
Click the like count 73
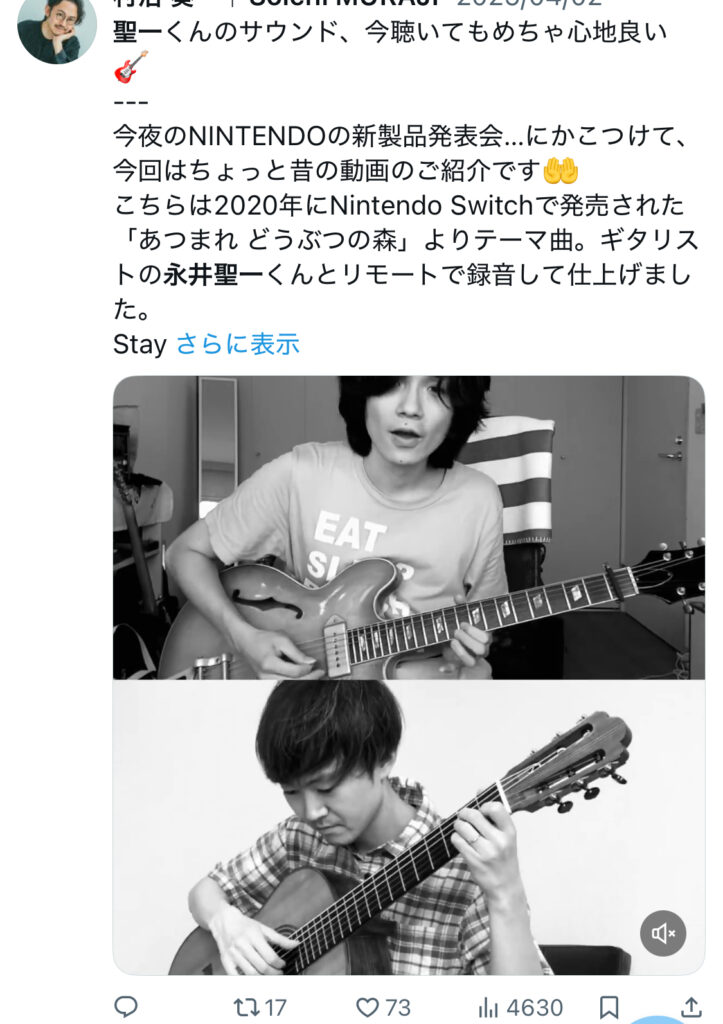398,1008
